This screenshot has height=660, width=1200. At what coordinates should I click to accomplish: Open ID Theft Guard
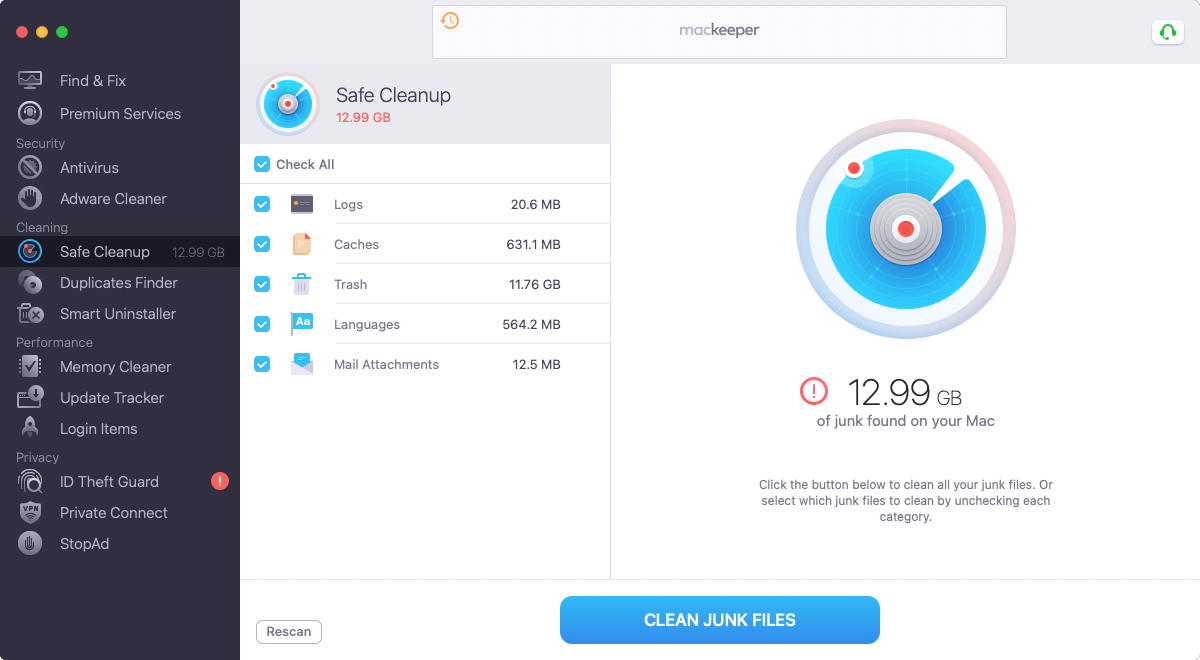coord(110,481)
